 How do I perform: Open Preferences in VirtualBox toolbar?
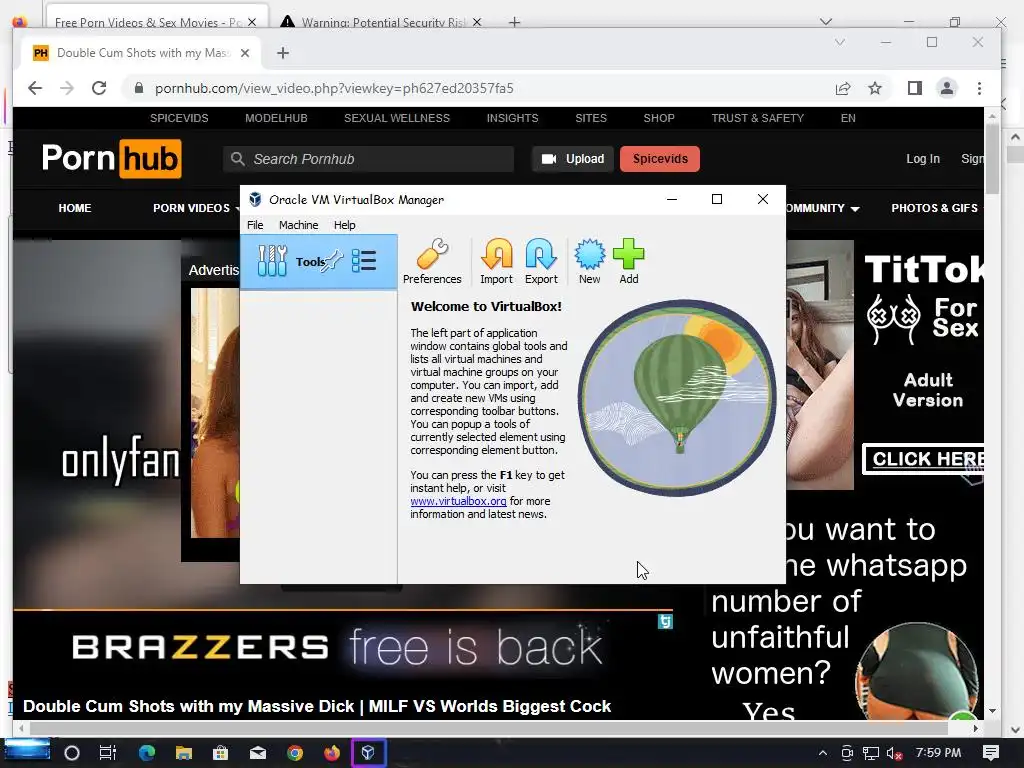432,261
